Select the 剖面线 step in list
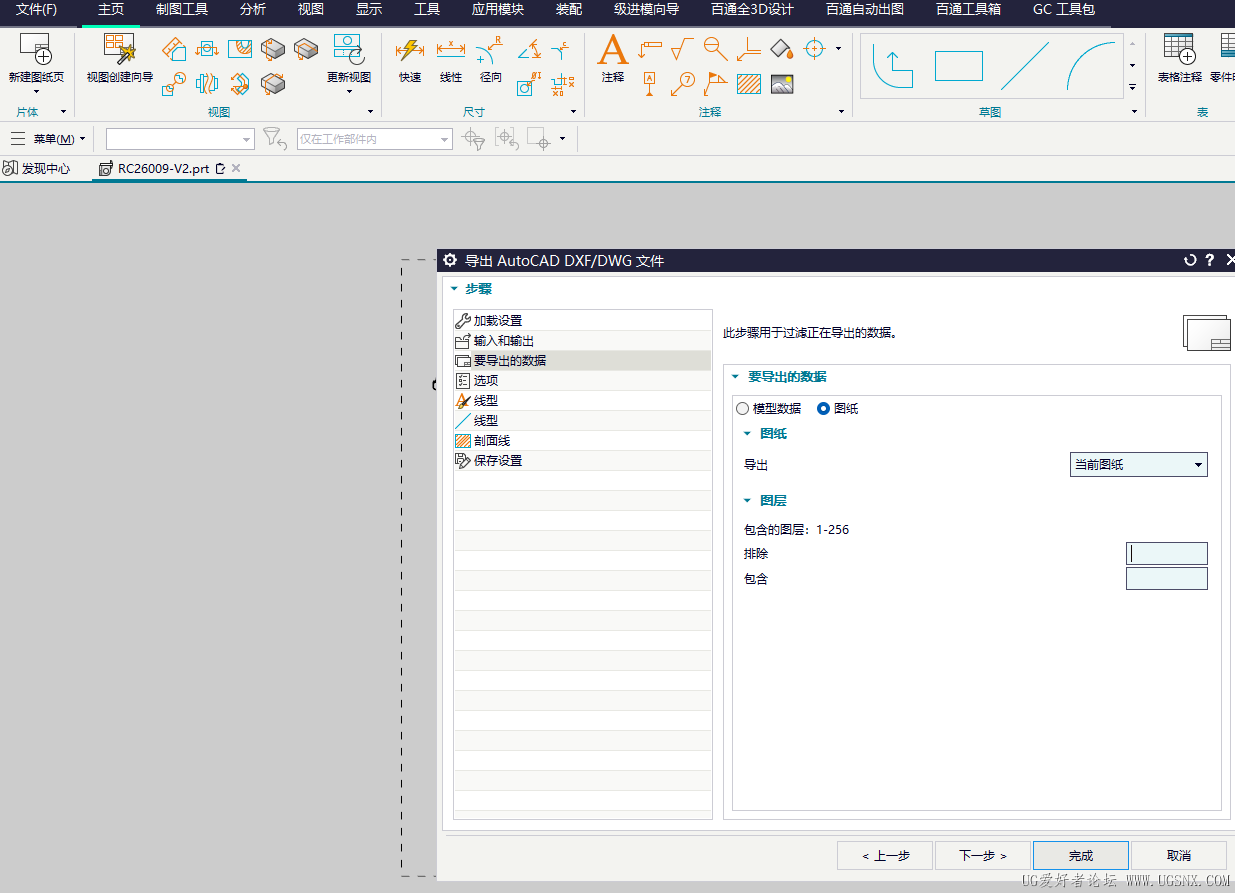The width and height of the screenshot is (1235, 893). point(582,441)
